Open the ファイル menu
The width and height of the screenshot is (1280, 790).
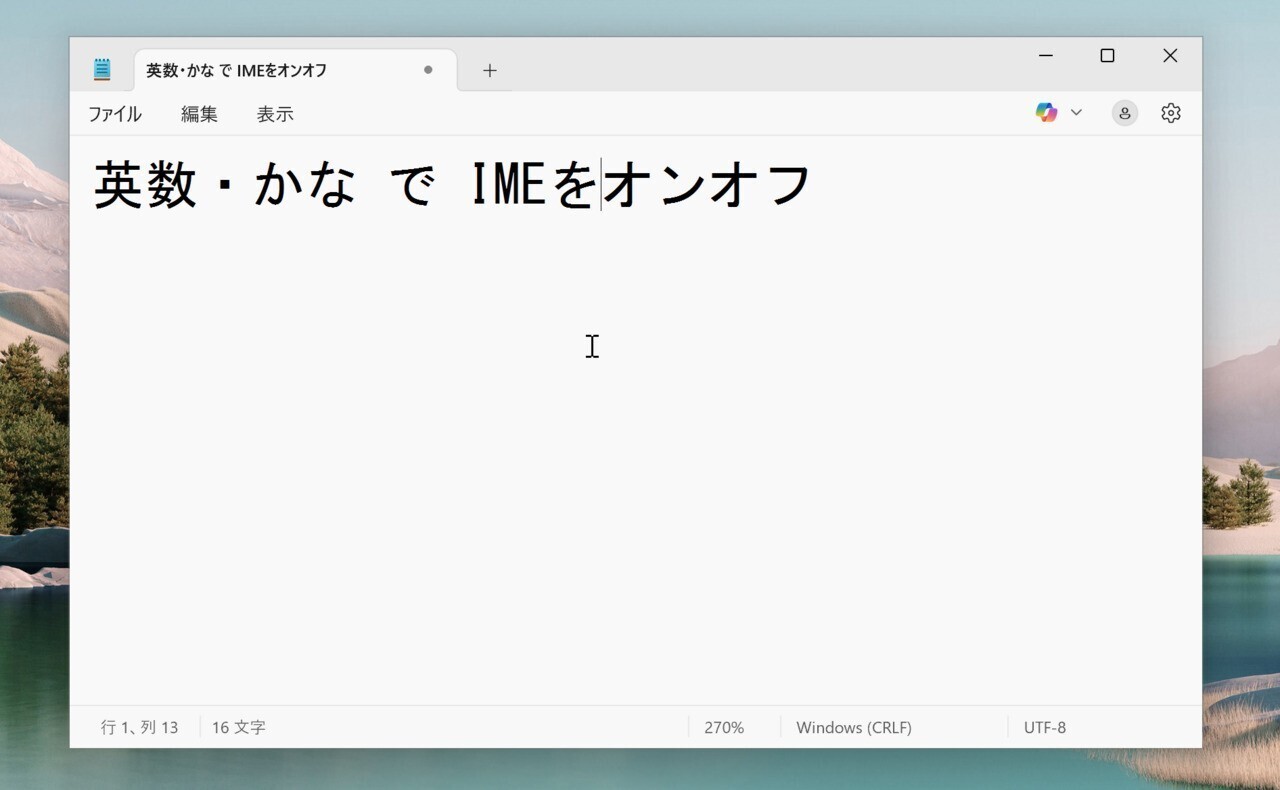pos(115,114)
